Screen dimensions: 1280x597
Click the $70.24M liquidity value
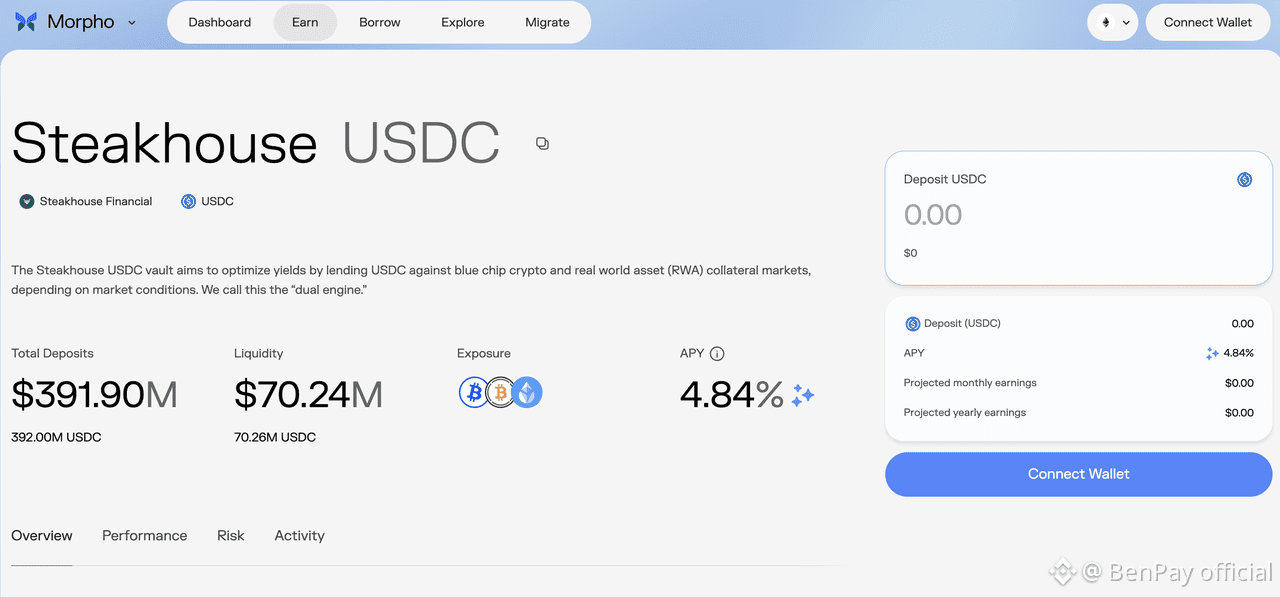(x=309, y=395)
